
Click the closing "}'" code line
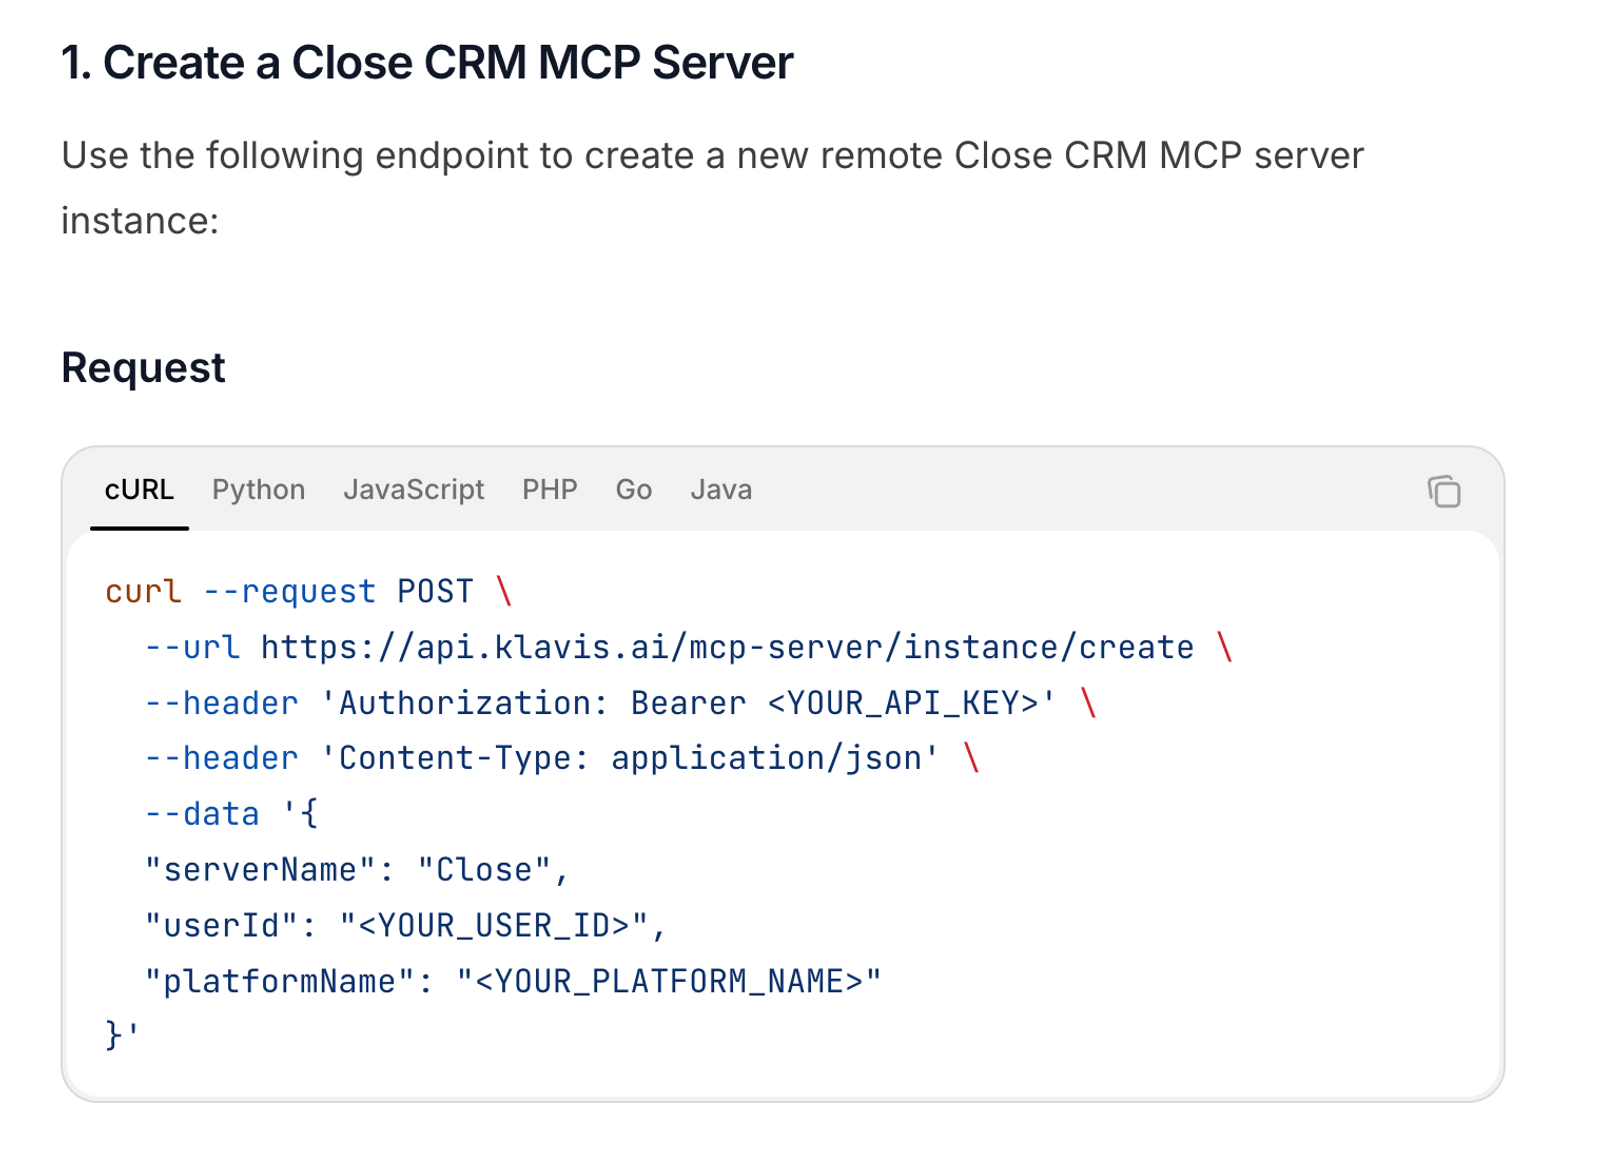122,1036
